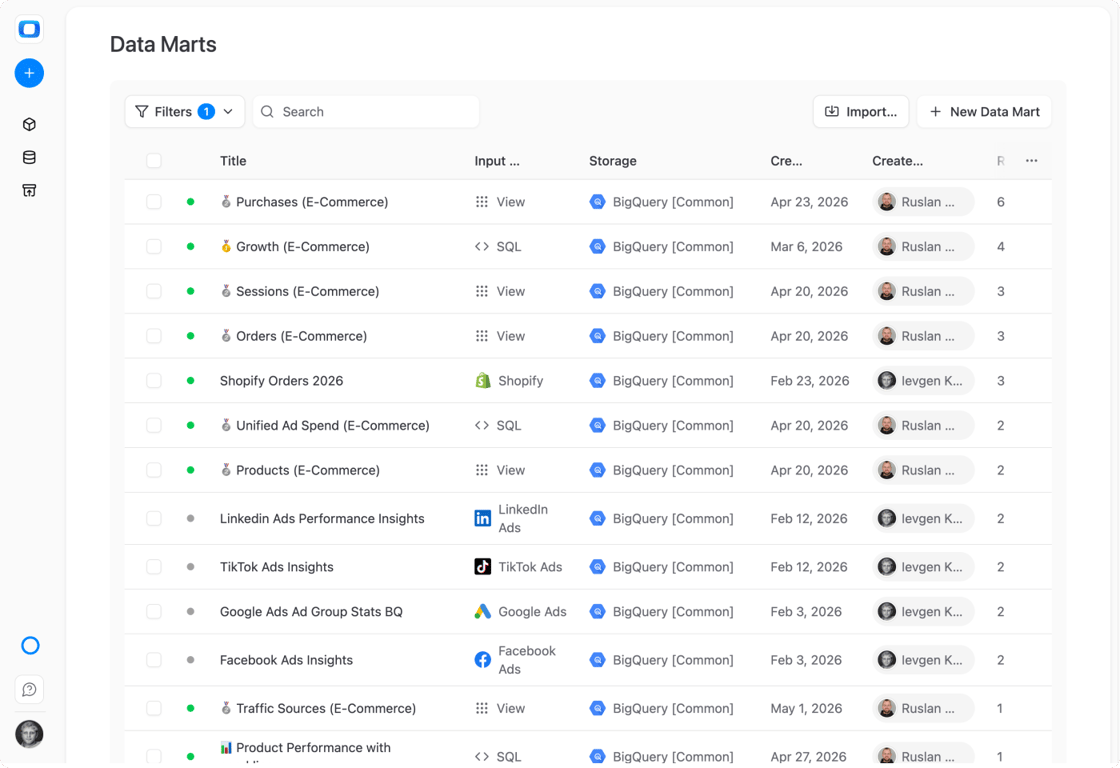Screen dimensions: 1120x768
Task: Click 'Orders (E-Commerce)' title
Action: click(301, 336)
